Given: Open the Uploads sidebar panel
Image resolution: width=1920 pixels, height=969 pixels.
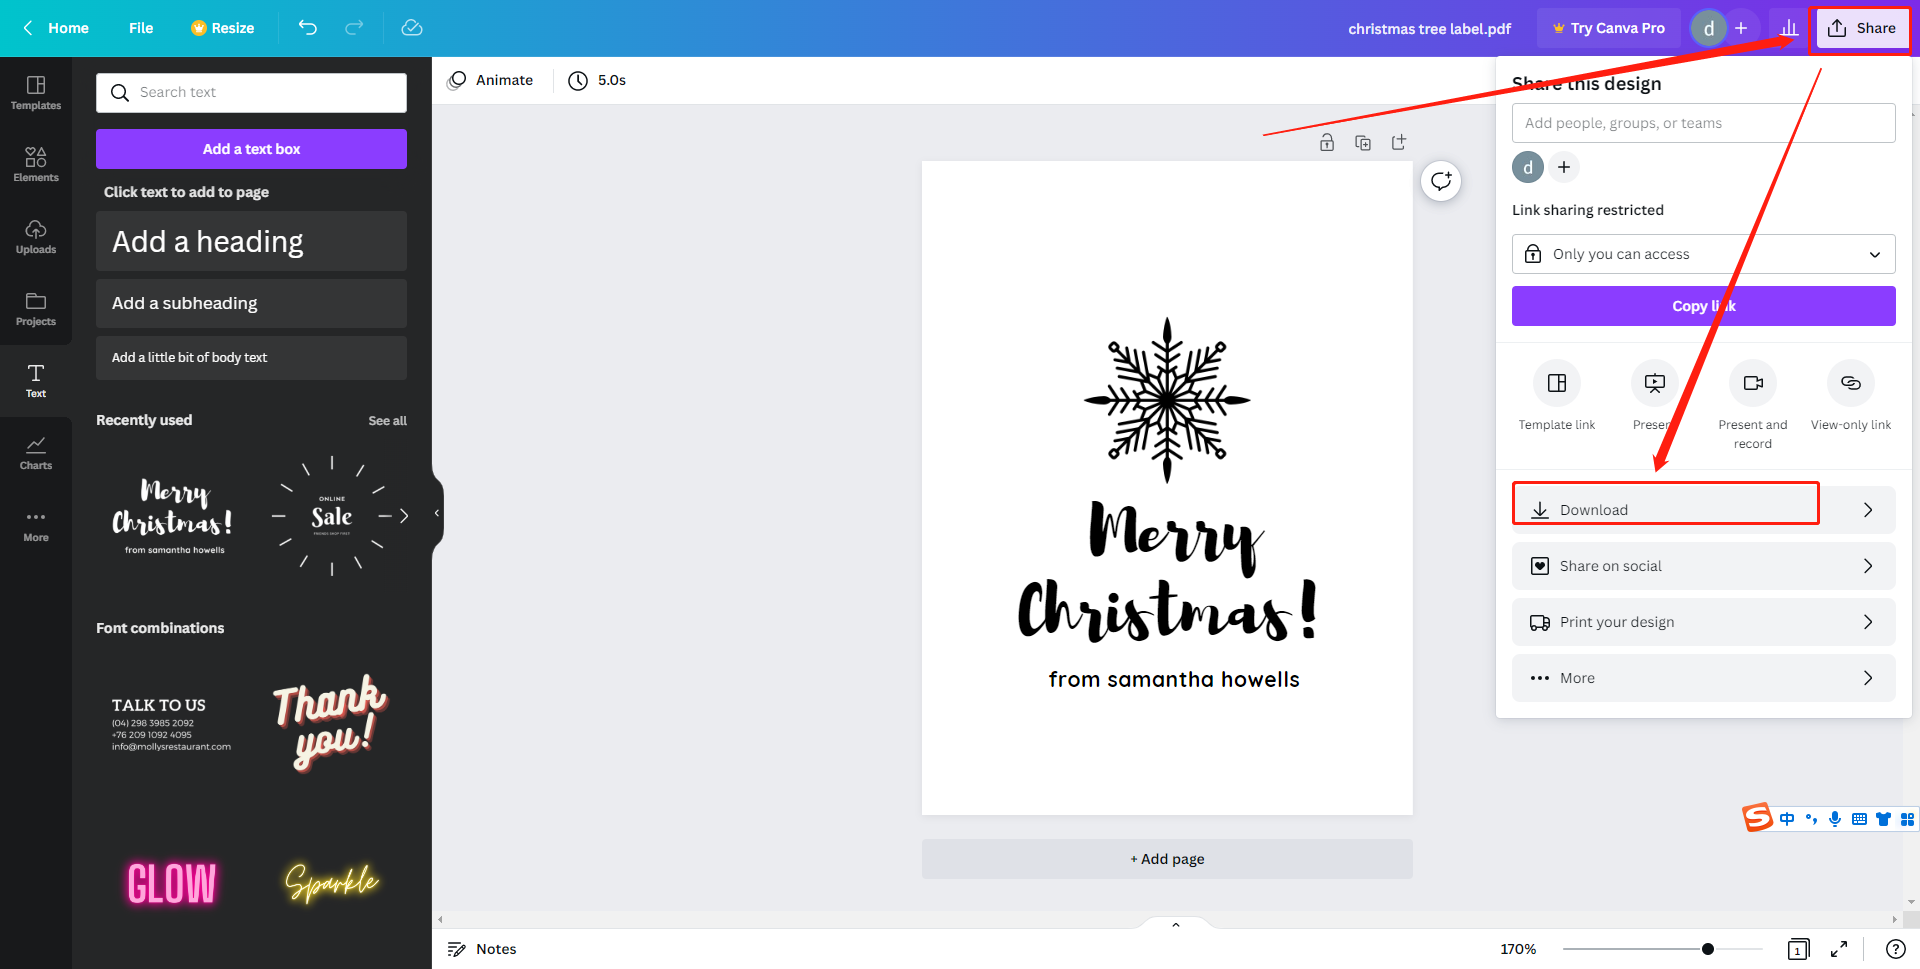Looking at the screenshot, I should tap(36, 237).
